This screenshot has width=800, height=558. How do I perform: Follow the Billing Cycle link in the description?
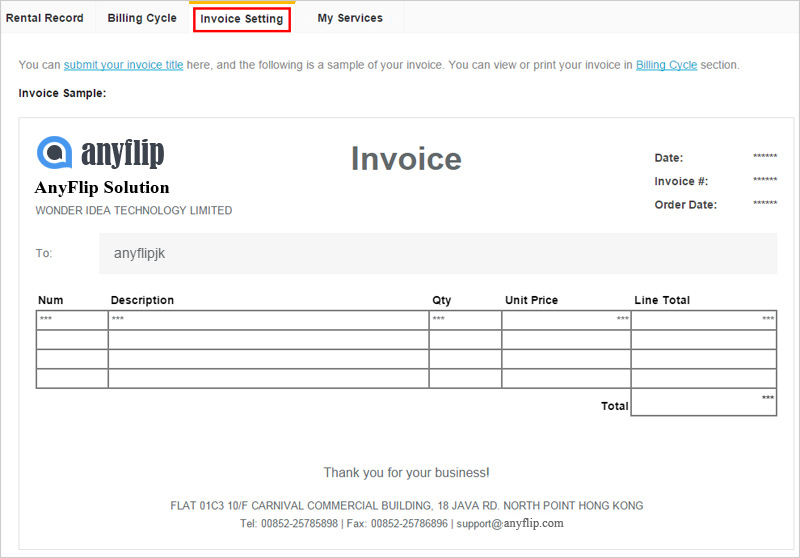[666, 65]
